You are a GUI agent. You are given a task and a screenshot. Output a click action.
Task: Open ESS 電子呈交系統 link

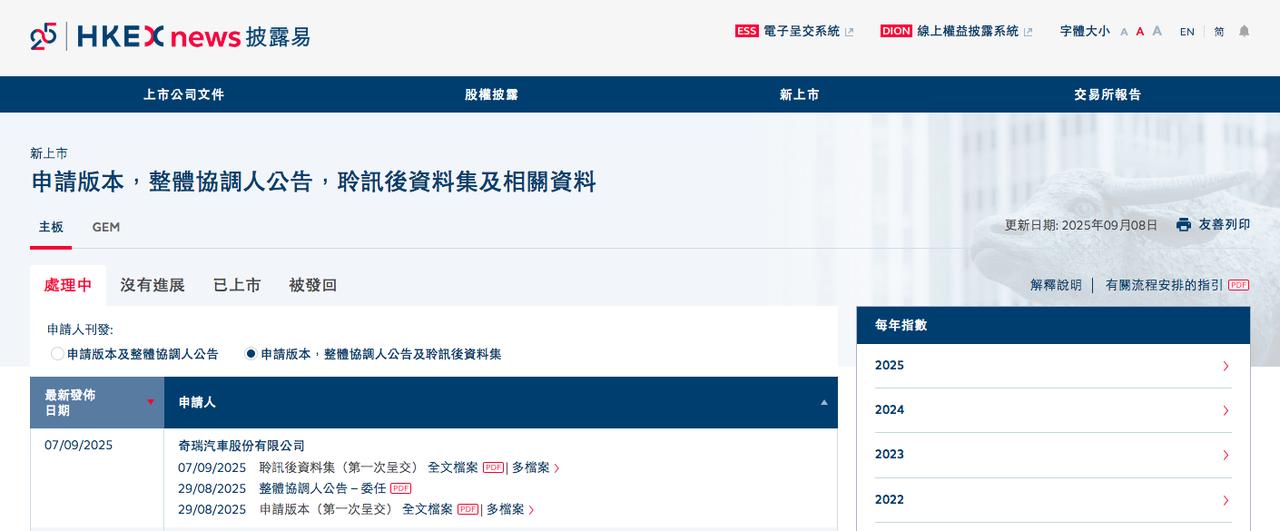click(787, 31)
